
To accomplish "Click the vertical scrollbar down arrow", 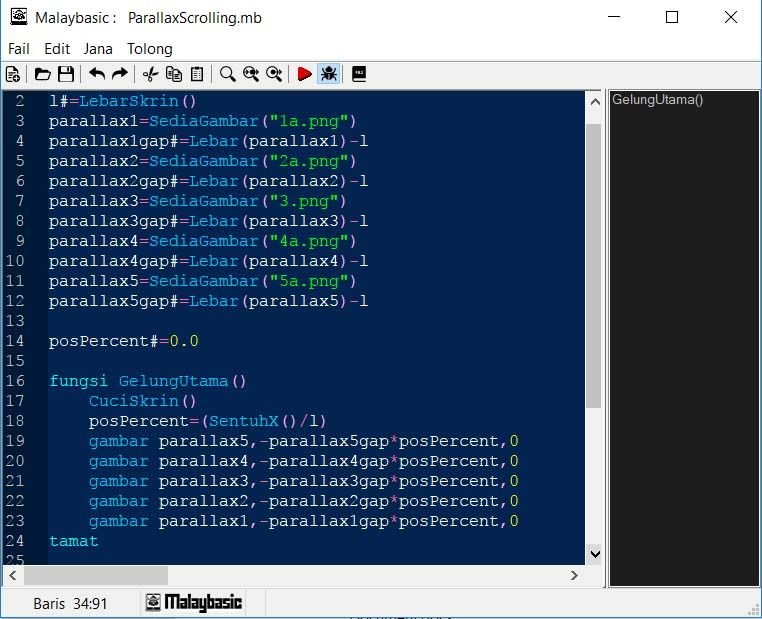I will (x=595, y=553).
